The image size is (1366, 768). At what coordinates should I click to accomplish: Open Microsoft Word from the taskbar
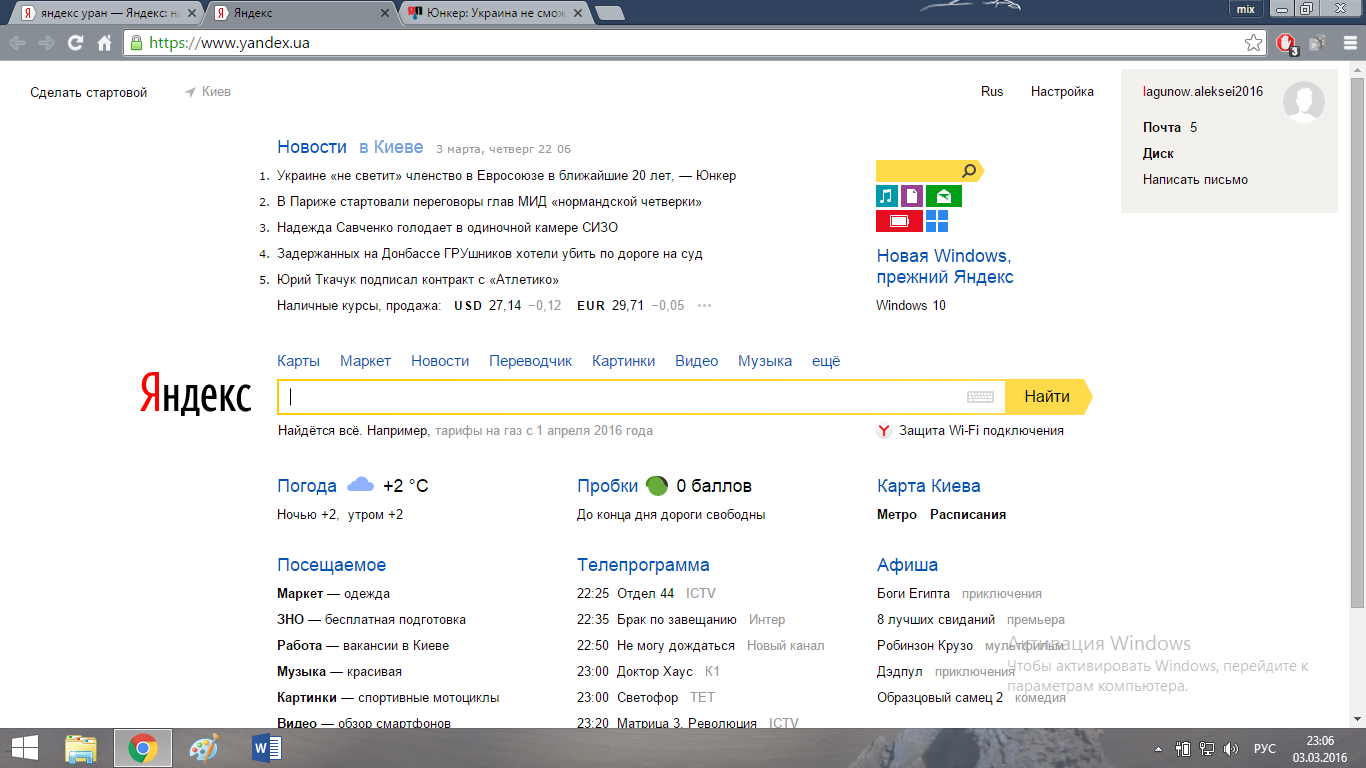point(267,747)
